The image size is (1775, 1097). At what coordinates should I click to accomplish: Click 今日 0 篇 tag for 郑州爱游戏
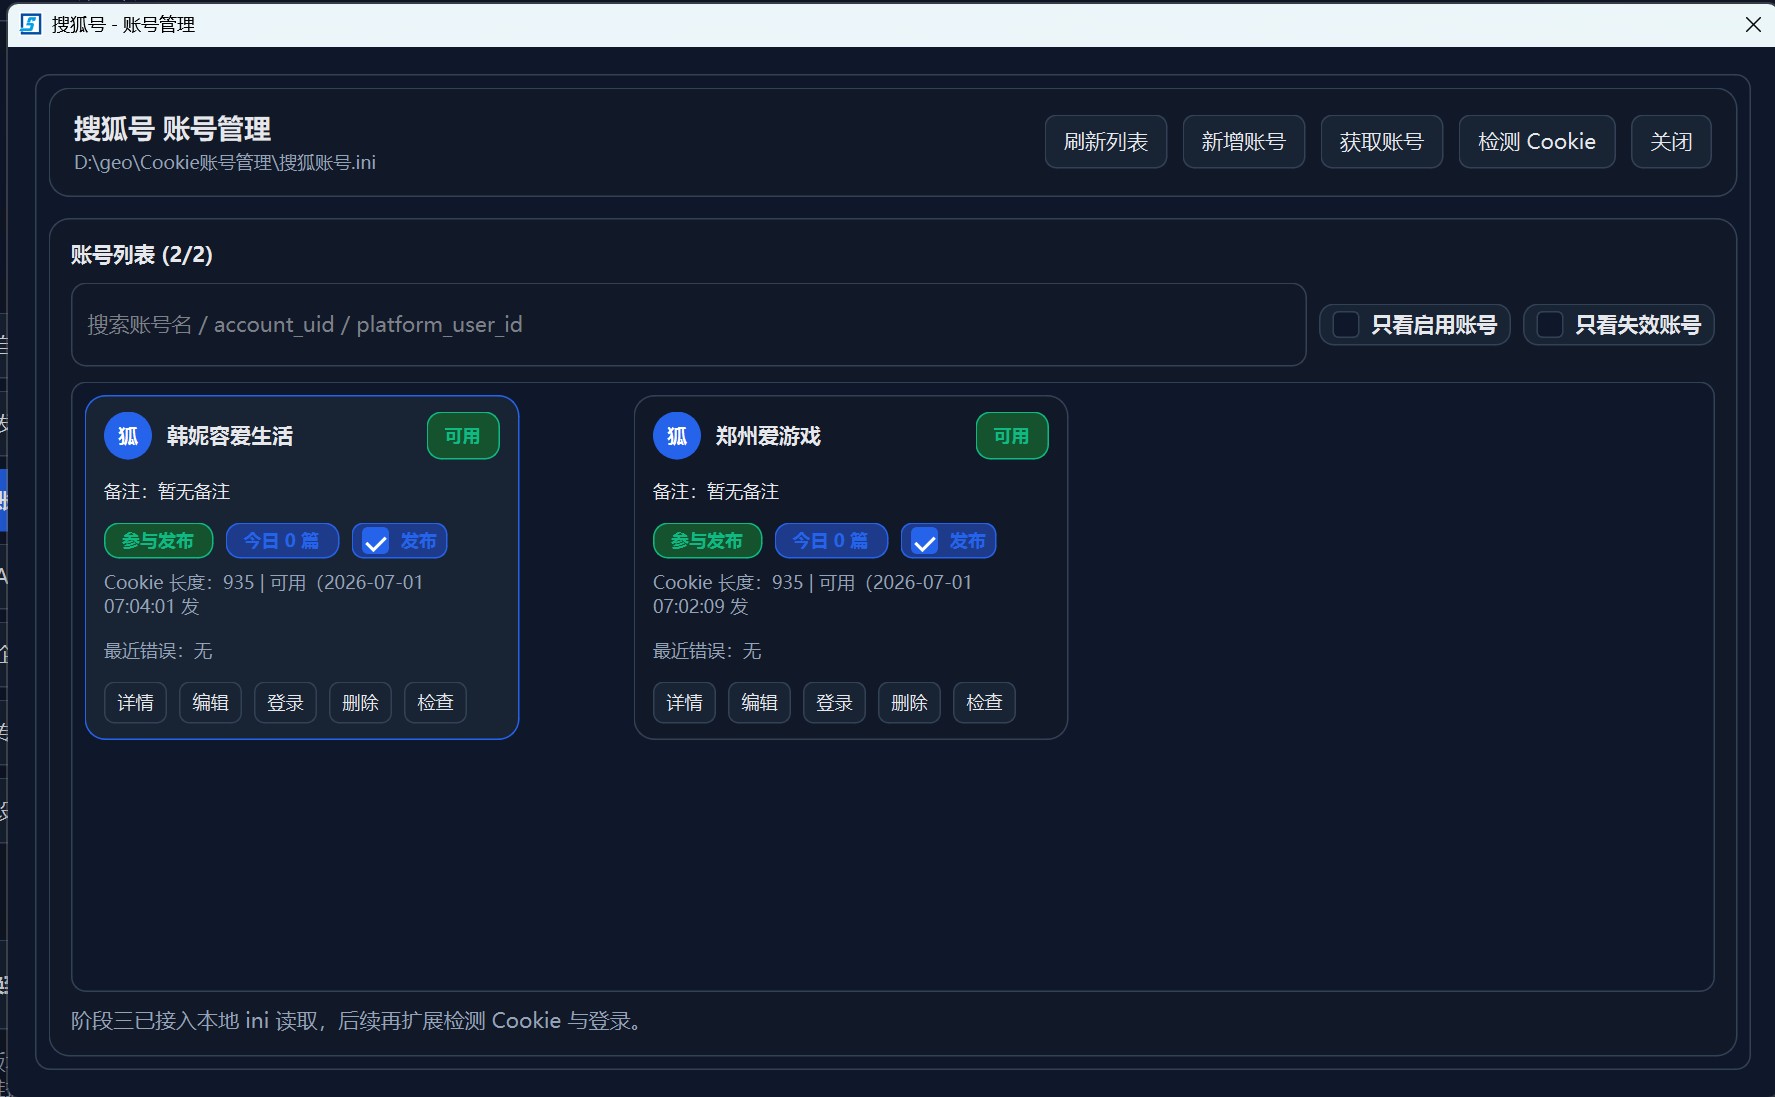tap(831, 541)
